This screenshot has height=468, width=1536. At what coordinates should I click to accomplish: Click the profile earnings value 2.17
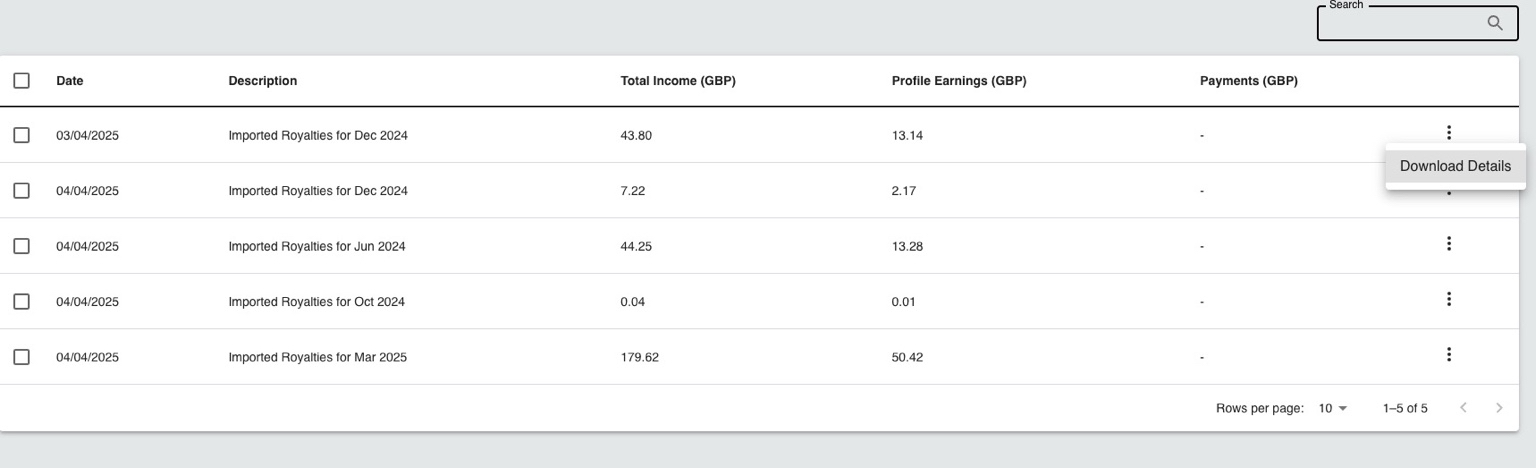(x=903, y=191)
